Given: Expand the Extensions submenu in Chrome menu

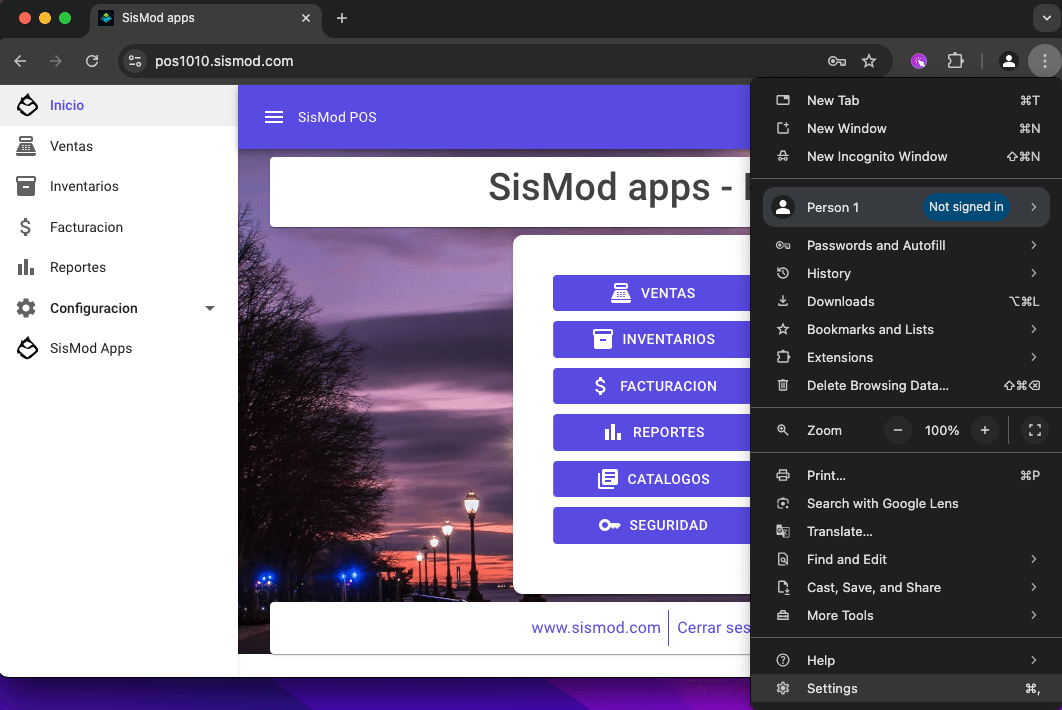Looking at the screenshot, I should pos(1034,357).
